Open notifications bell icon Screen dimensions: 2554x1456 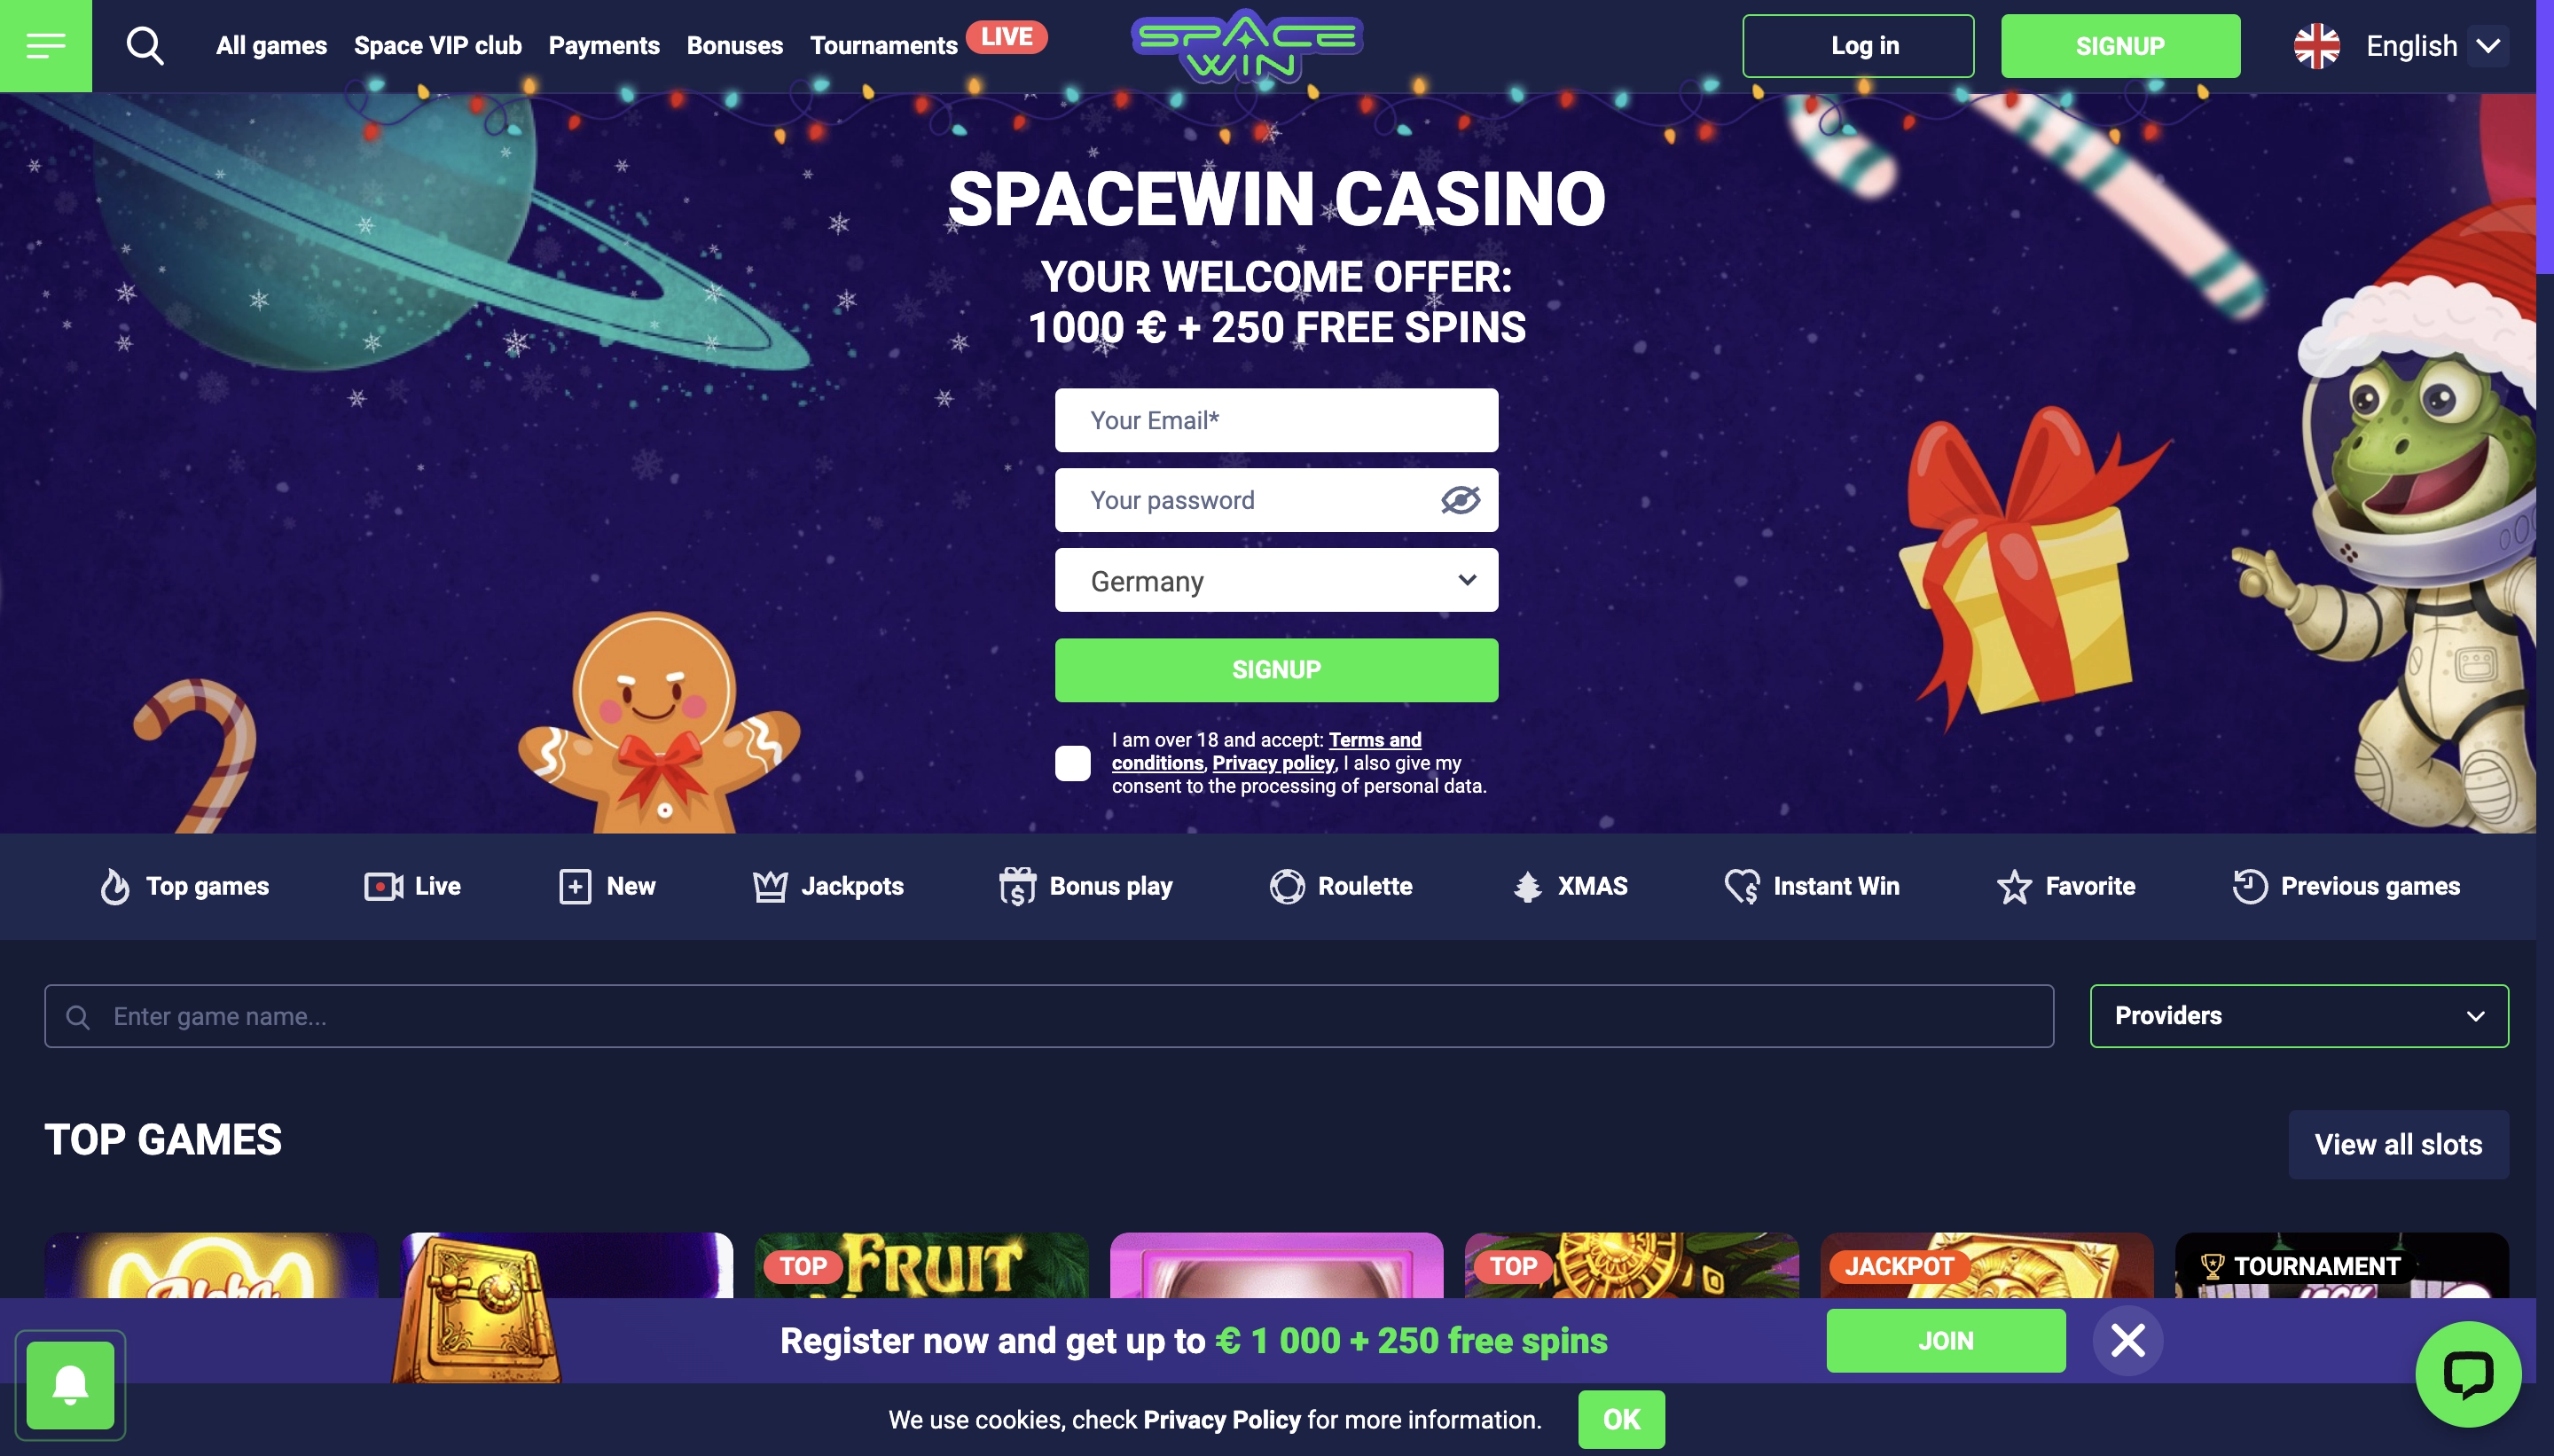pos(70,1385)
